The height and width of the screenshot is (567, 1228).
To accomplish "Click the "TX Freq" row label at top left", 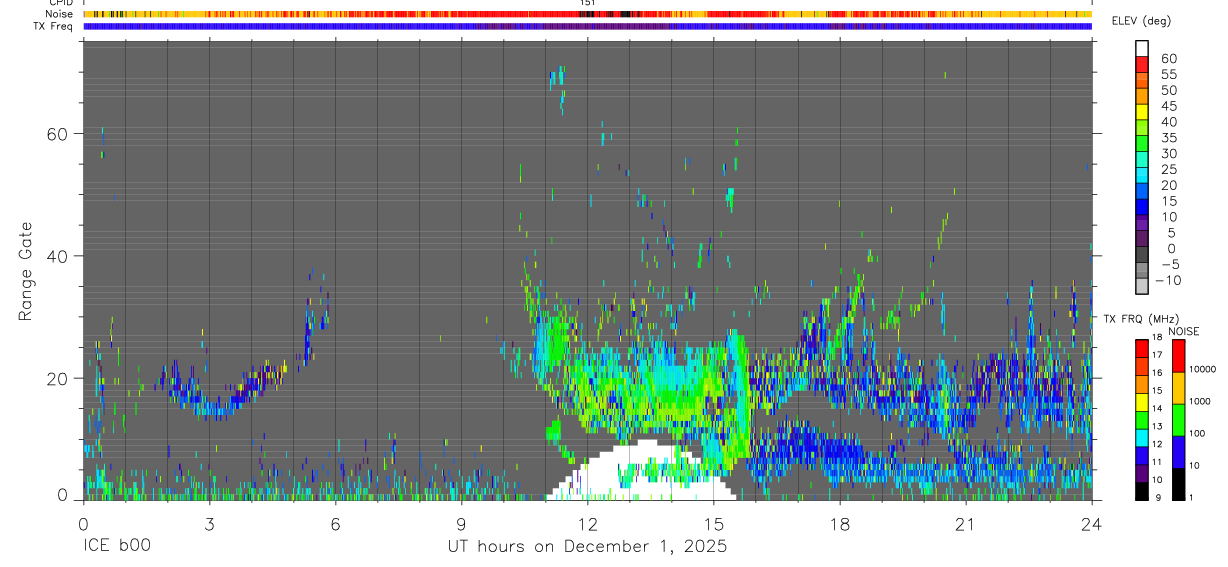I will pyautogui.click(x=54, y=26).
